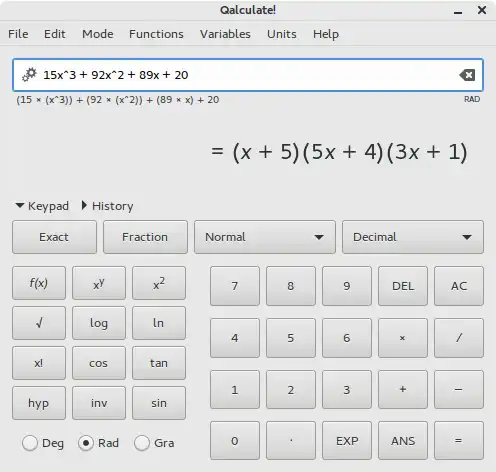Clear expression with the backspace icon

click(467, 75)
